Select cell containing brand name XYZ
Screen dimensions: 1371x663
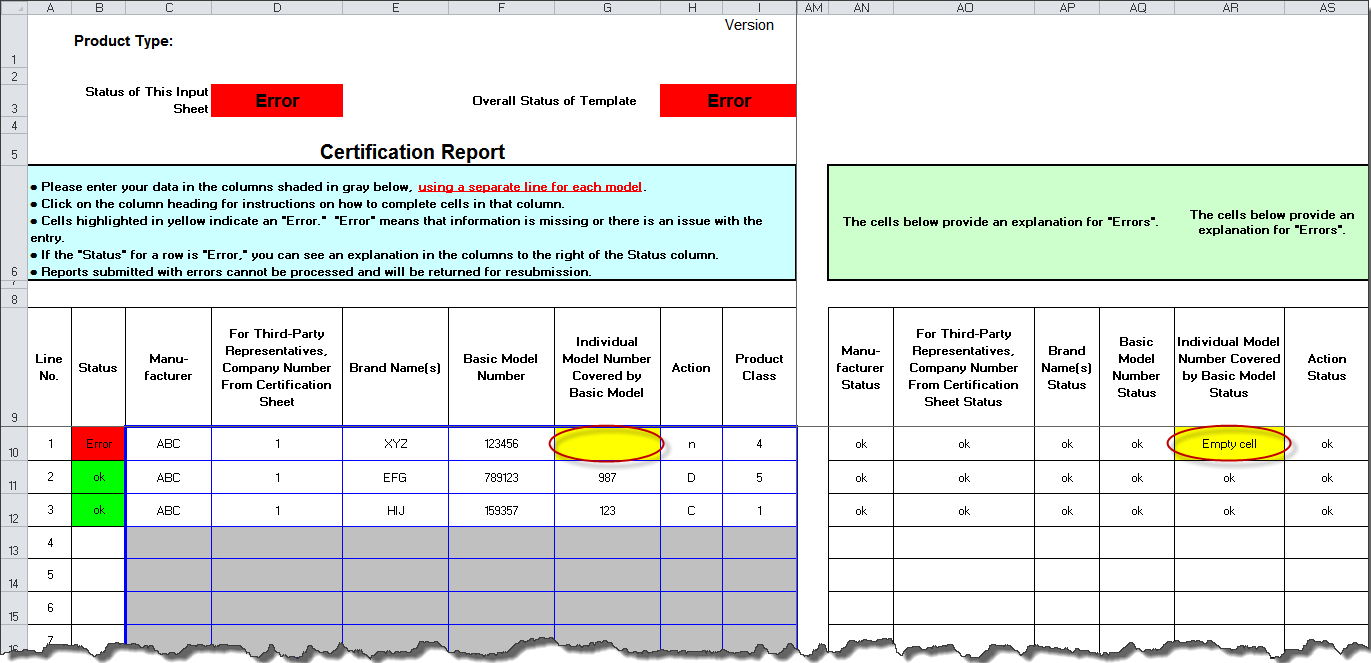click(x=395, y=444)
